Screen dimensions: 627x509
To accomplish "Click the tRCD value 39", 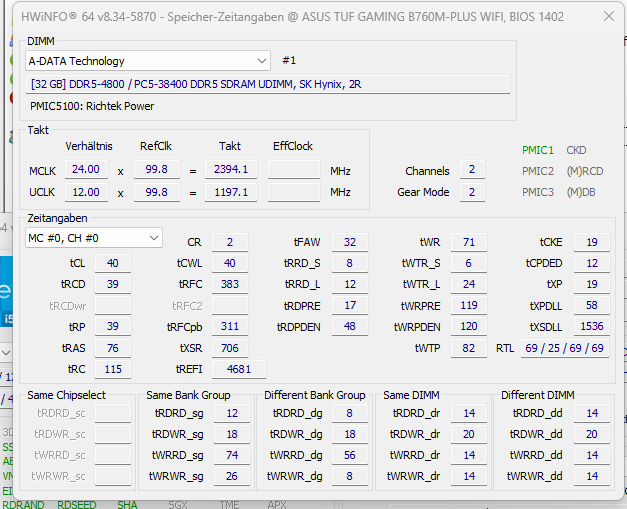I will click(x=113, y=284).
